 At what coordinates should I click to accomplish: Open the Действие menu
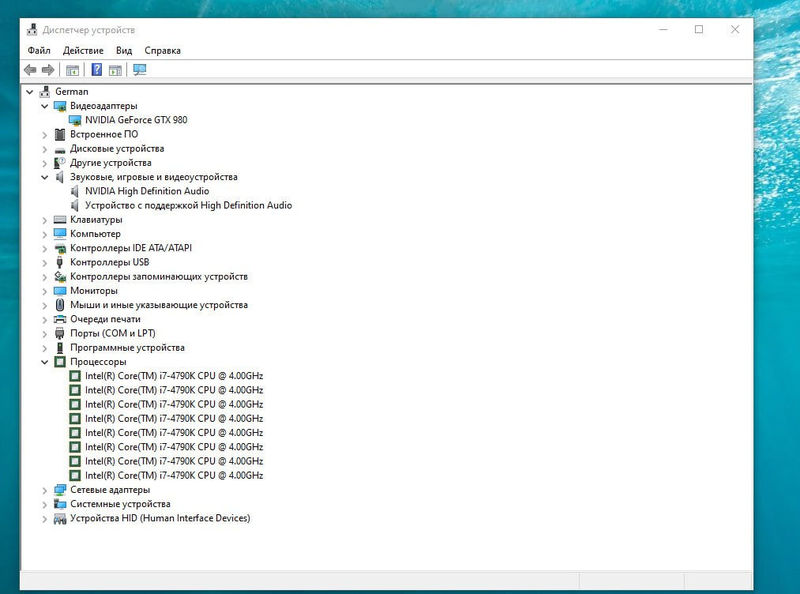click(83, 51)
